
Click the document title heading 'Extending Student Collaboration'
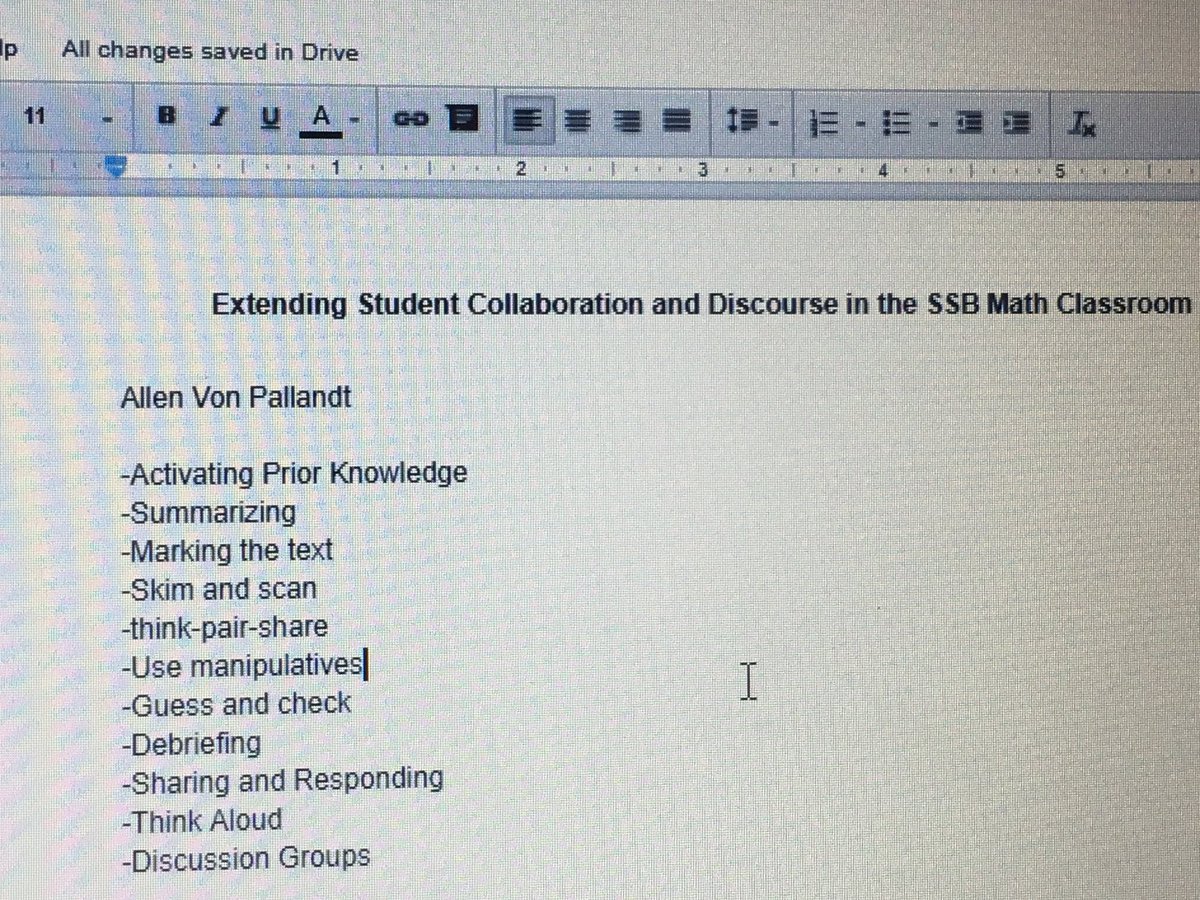tap(703, 304)
